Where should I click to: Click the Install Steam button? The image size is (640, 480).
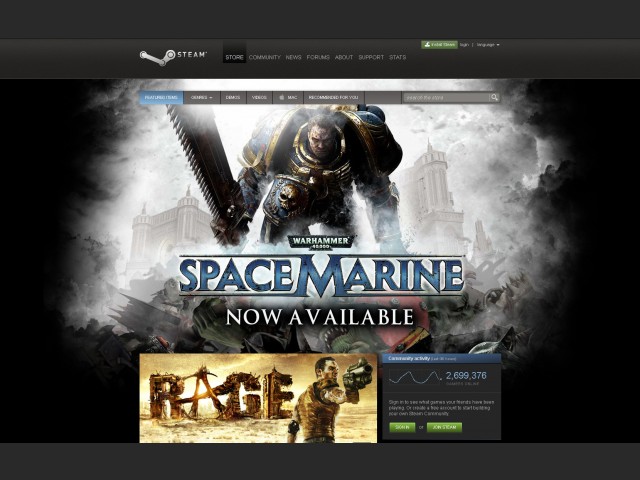(x=439, y=44)
